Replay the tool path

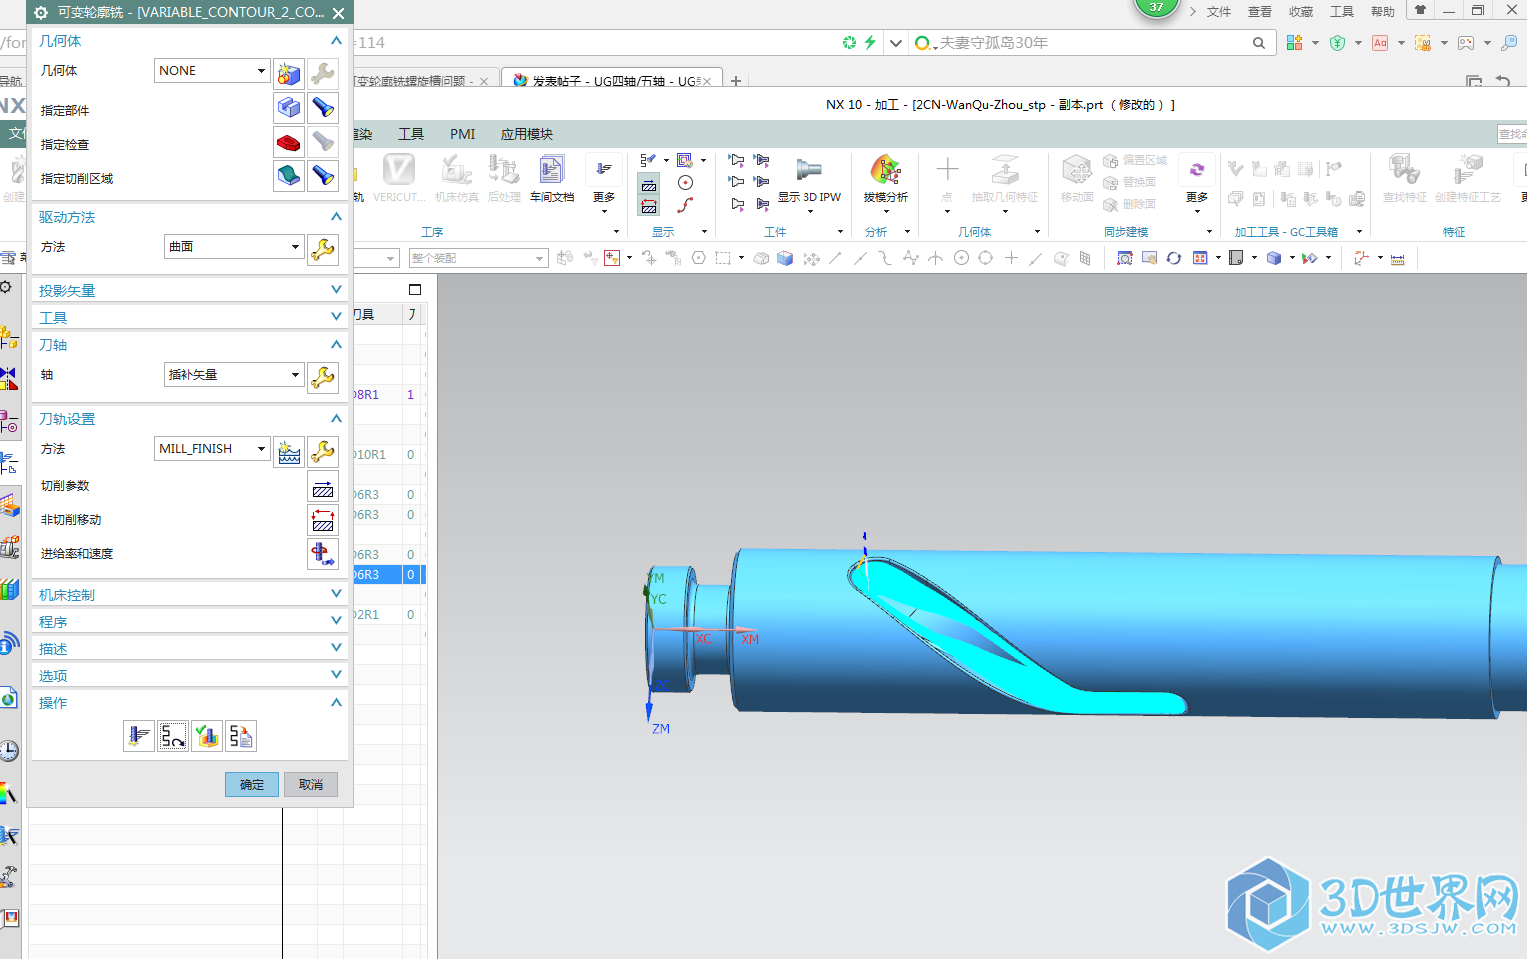173,736
